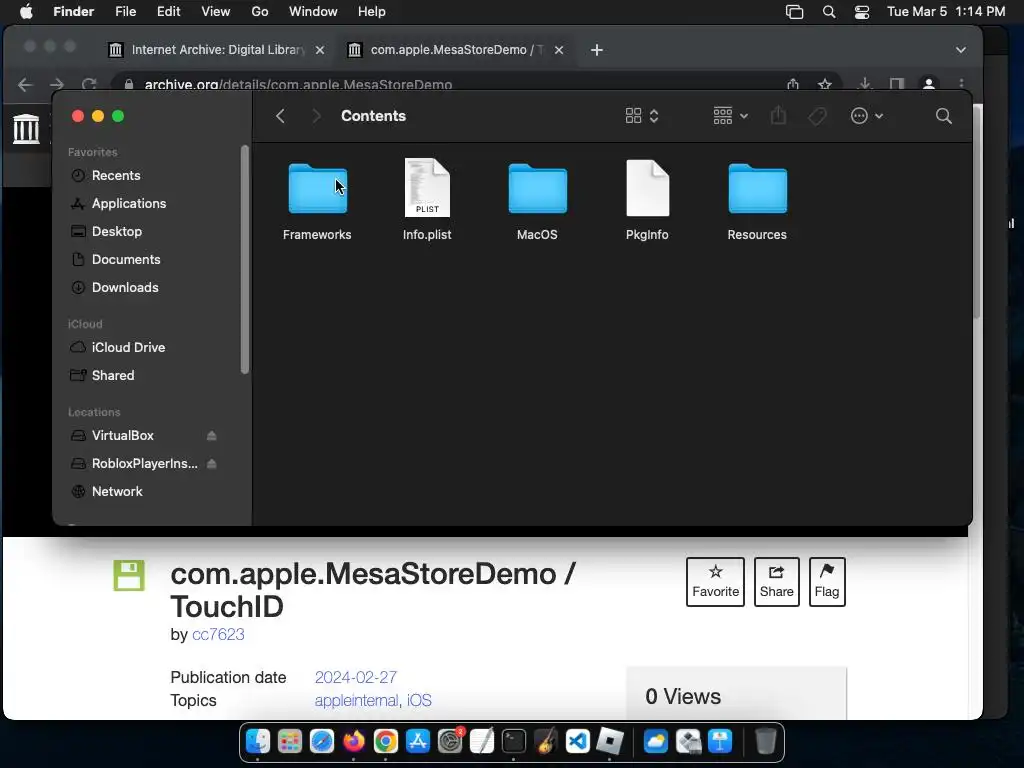Open the iOS topic link
Image resolution: width=1024 pixels, height=768 pixels.
(419, 701)
